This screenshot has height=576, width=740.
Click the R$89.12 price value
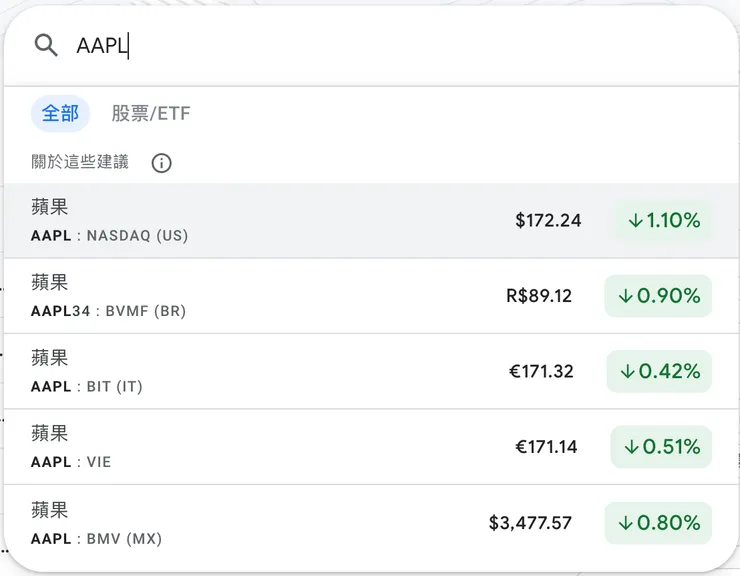pos(539,296)
